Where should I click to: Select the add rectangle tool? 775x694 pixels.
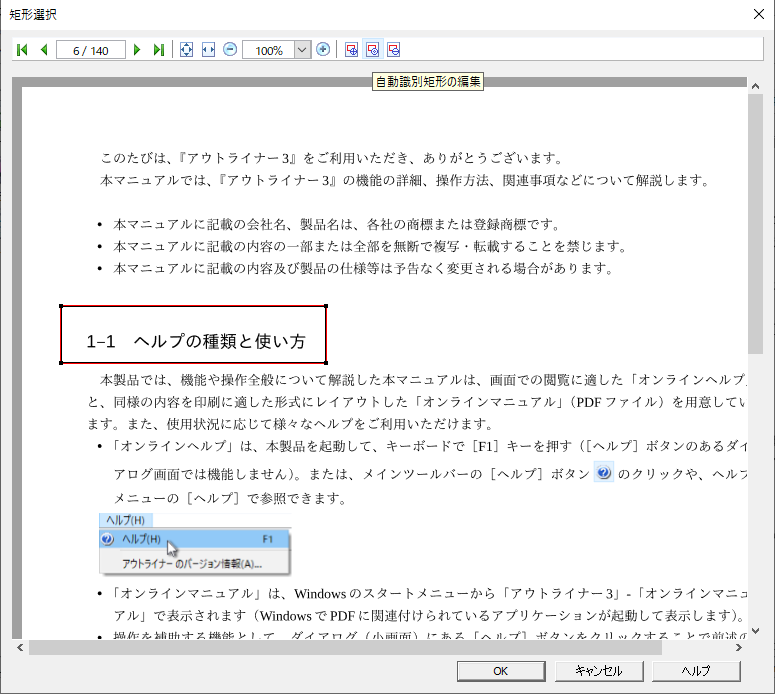pyautogui.click(x=352, y=50)
